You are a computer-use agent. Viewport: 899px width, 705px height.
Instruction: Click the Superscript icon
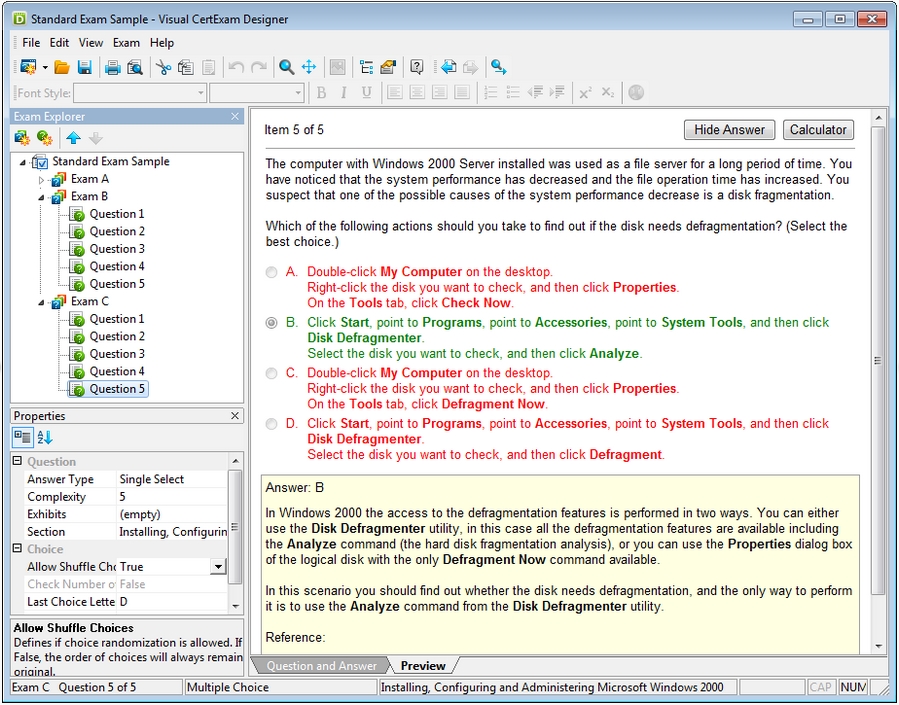coord(585,93)
